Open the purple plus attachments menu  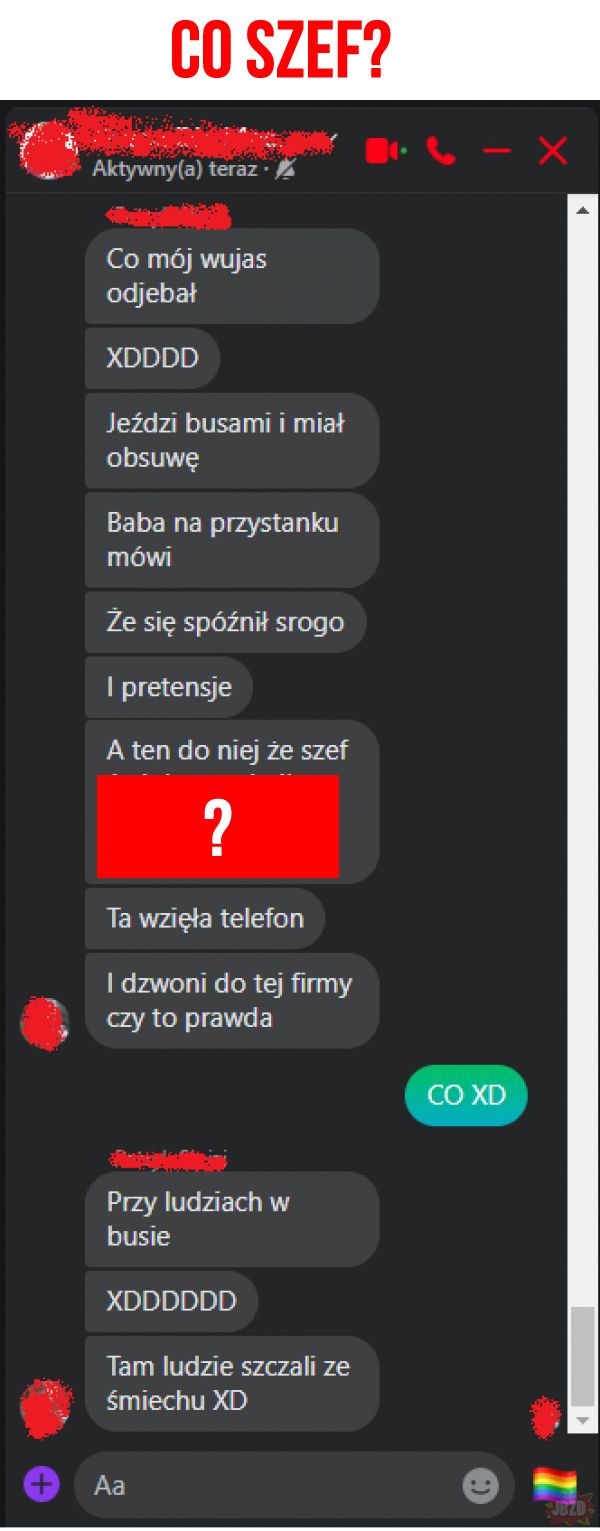tap(42, 1483)
